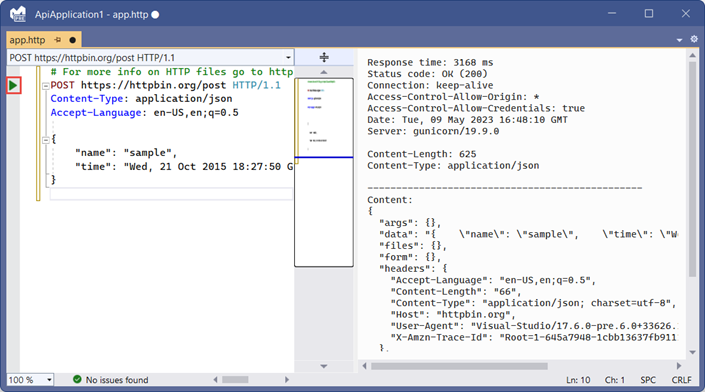Collapse the POST request fold marker
Viewport: 705px width, 392px height.
tap(45, 85)
